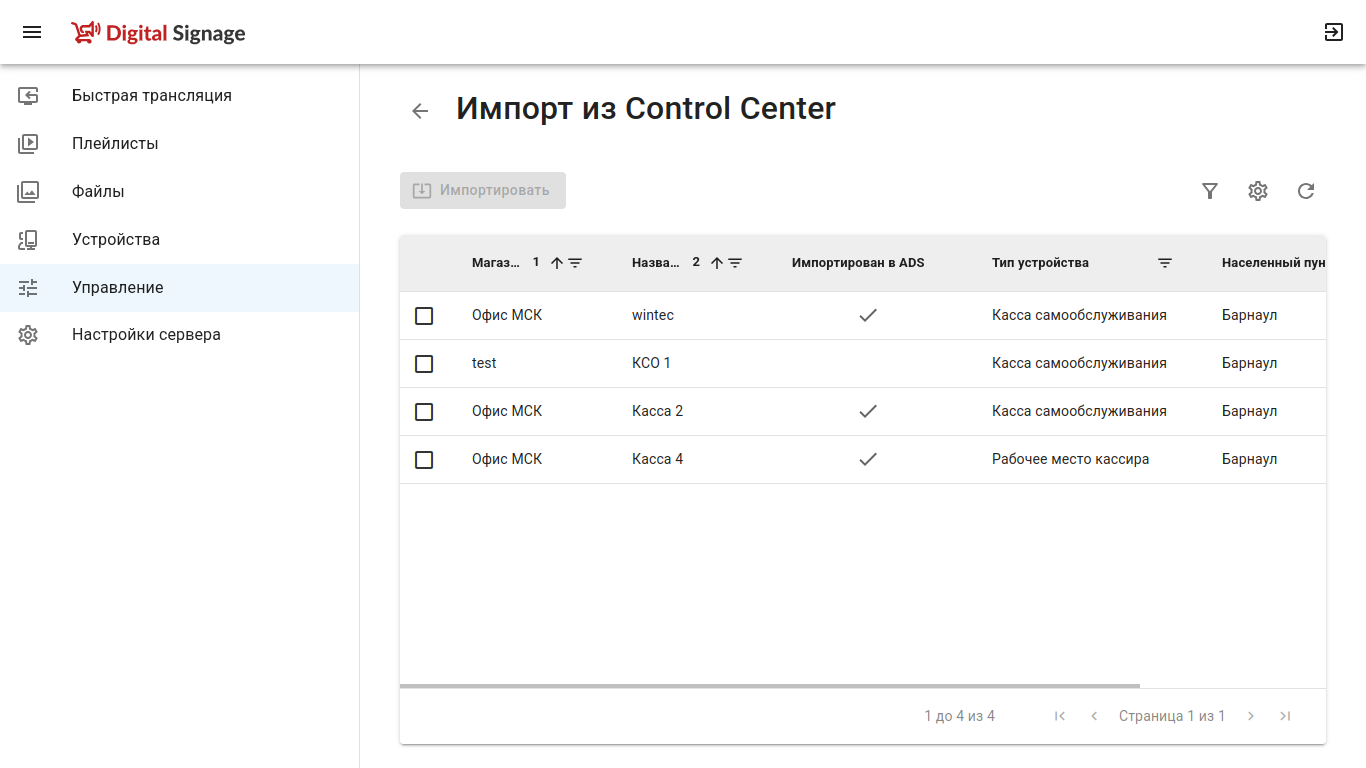Go to next page in pagination
The height and width of the screenshot is (768, 1366).
[x=1251, y=716]
